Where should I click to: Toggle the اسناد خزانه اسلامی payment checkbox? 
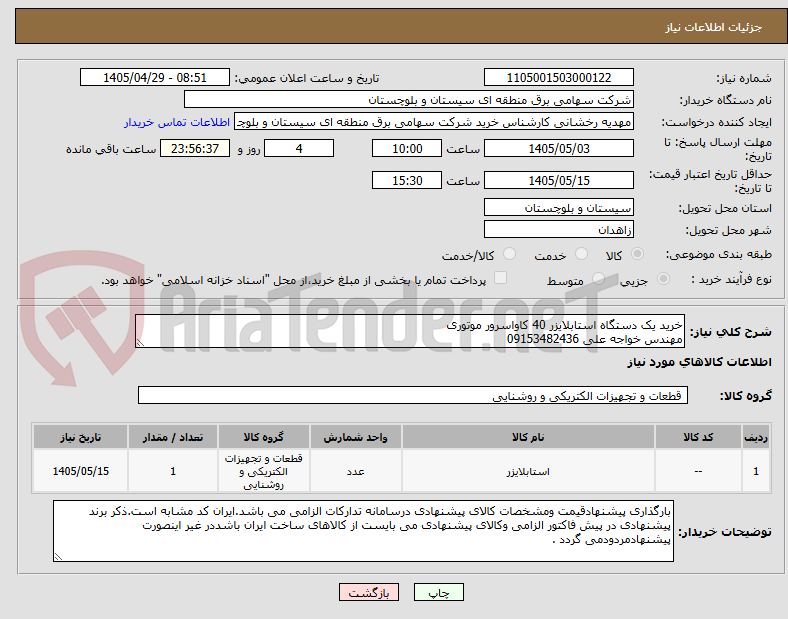[500, 278]
